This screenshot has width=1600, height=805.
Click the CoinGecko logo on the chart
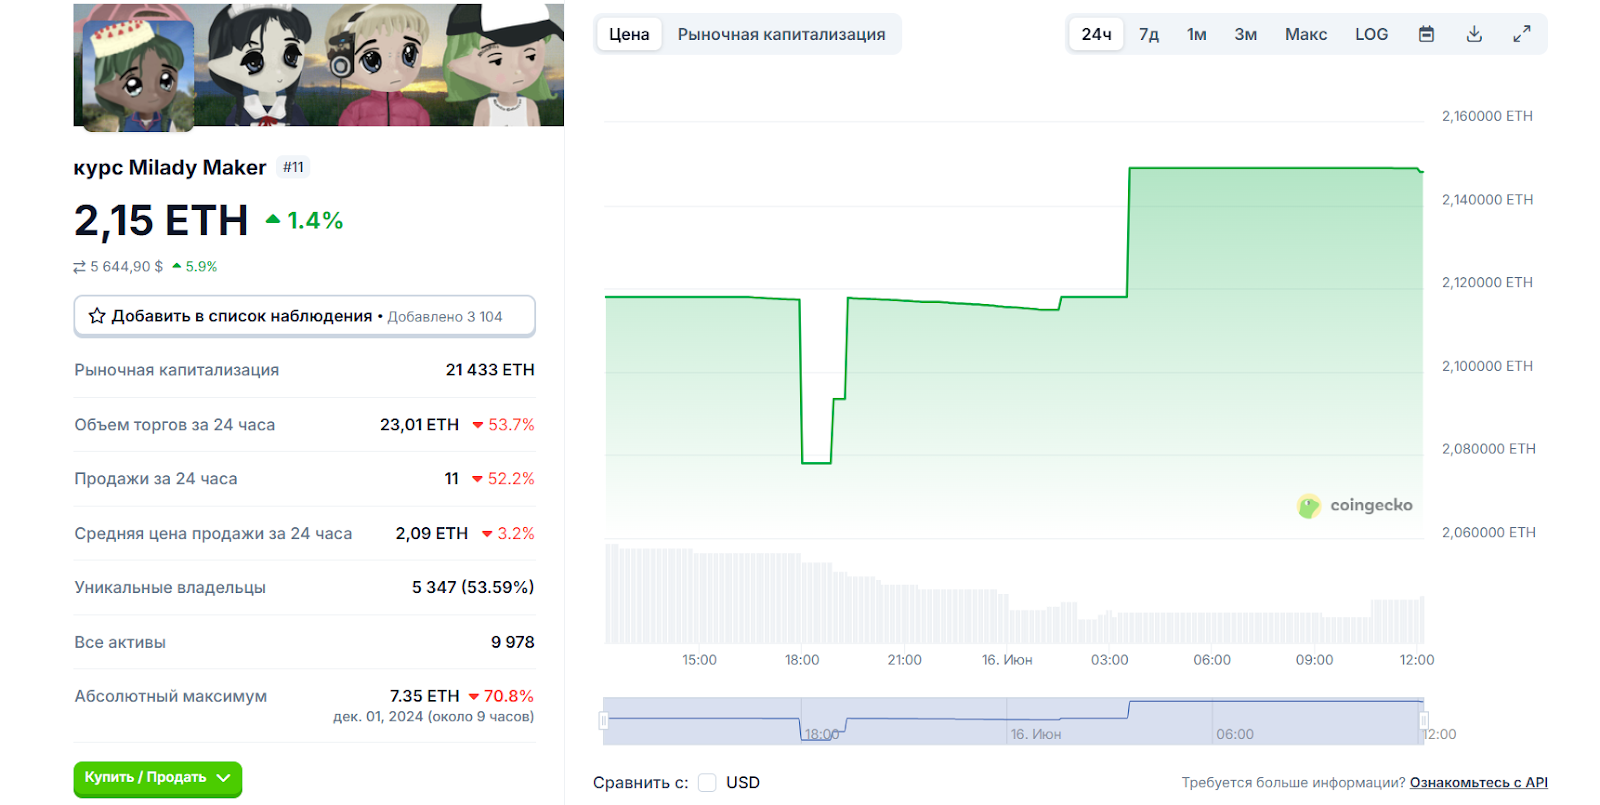1355,506
